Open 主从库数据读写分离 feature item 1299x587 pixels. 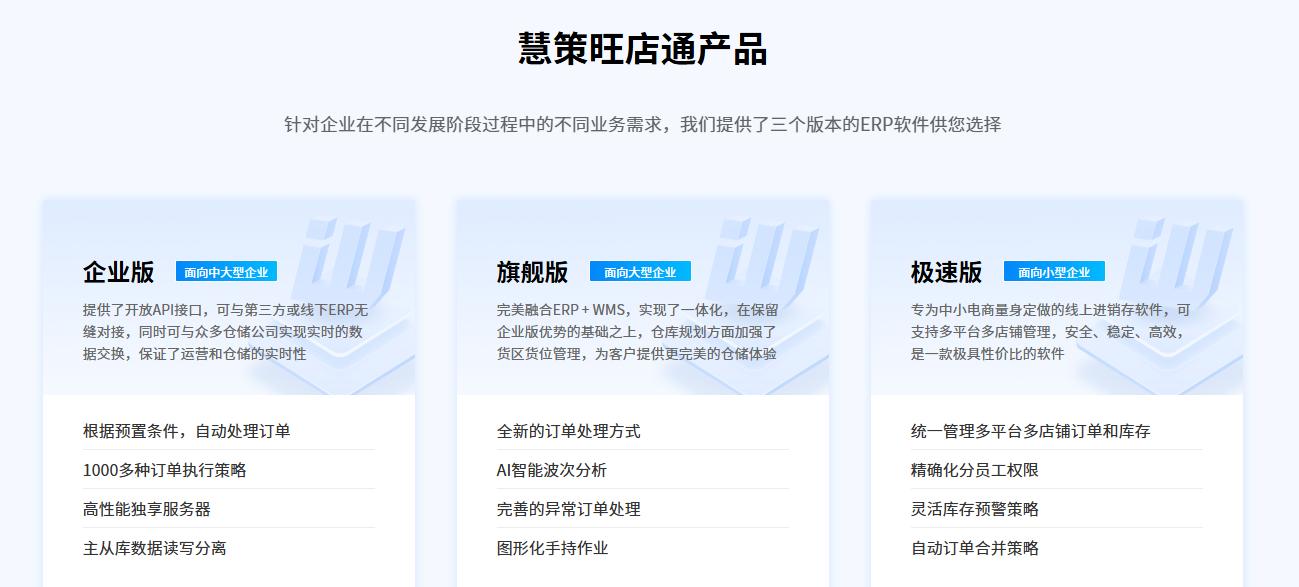[155, 548]
